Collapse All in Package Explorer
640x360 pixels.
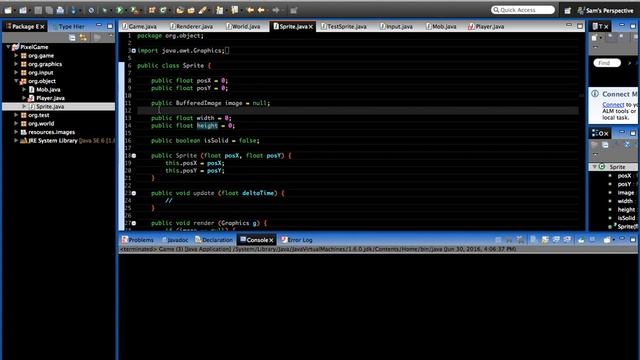(x=72, y=38)
